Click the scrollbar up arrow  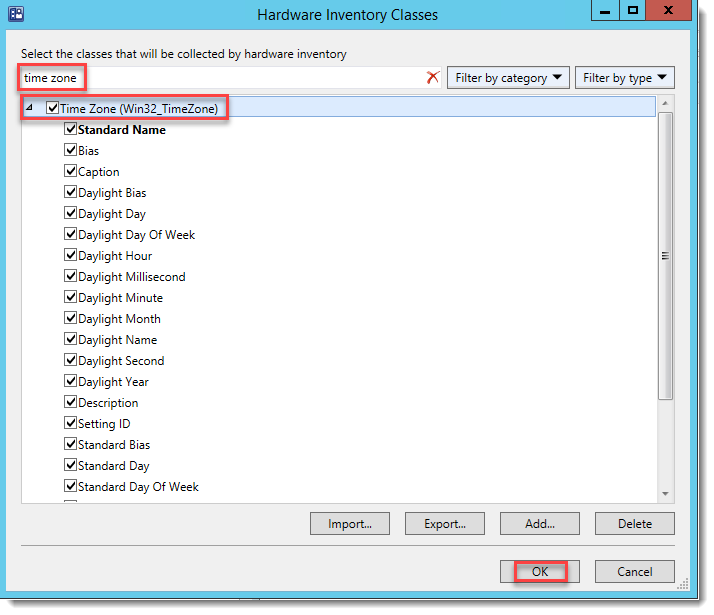[x=665, y=103]
